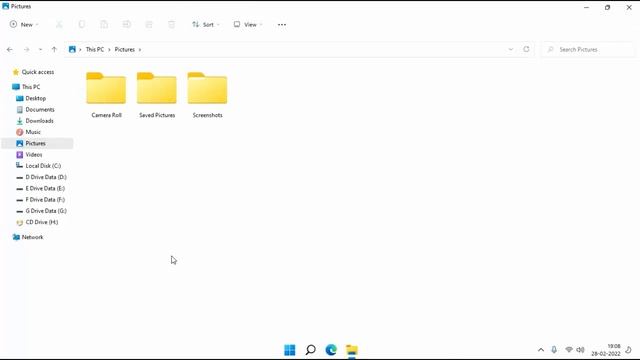Viewport: 640px width, 360px height.
Task: Open D Drive Data (D:)
Action: click(x=46, y=177)
